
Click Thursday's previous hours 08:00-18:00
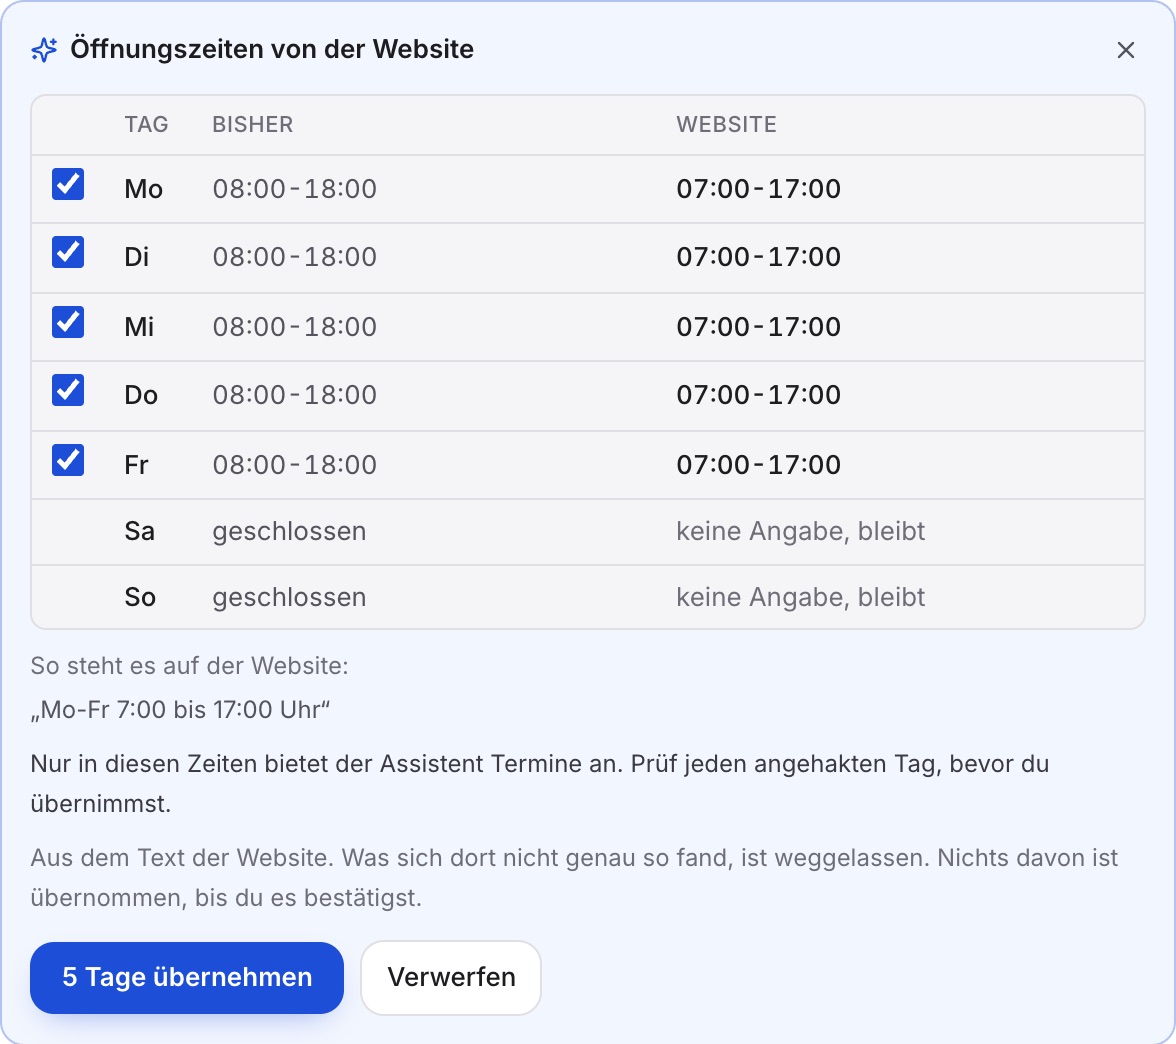295,395
